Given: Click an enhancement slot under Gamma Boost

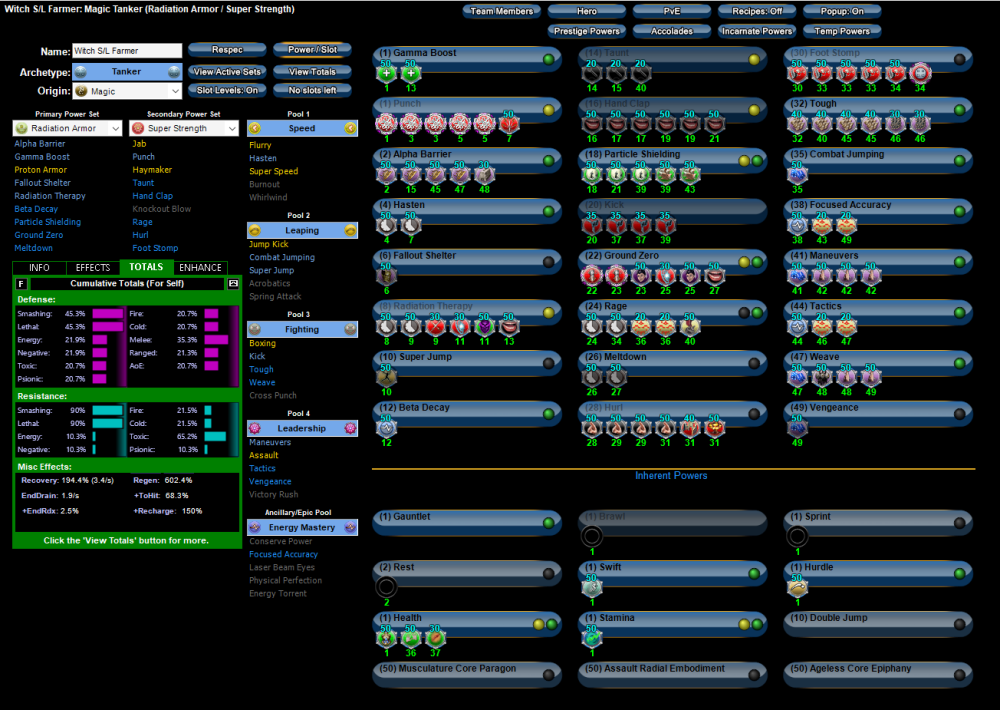Looking at the screenshot, I should coord(384,71).
